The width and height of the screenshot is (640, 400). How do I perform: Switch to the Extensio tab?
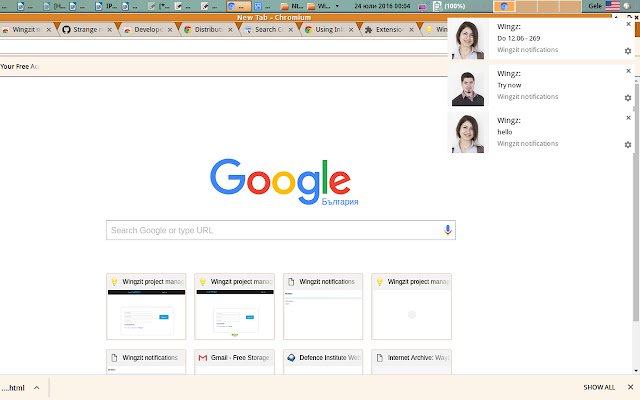pyautogui.click(x=387, y=30)
